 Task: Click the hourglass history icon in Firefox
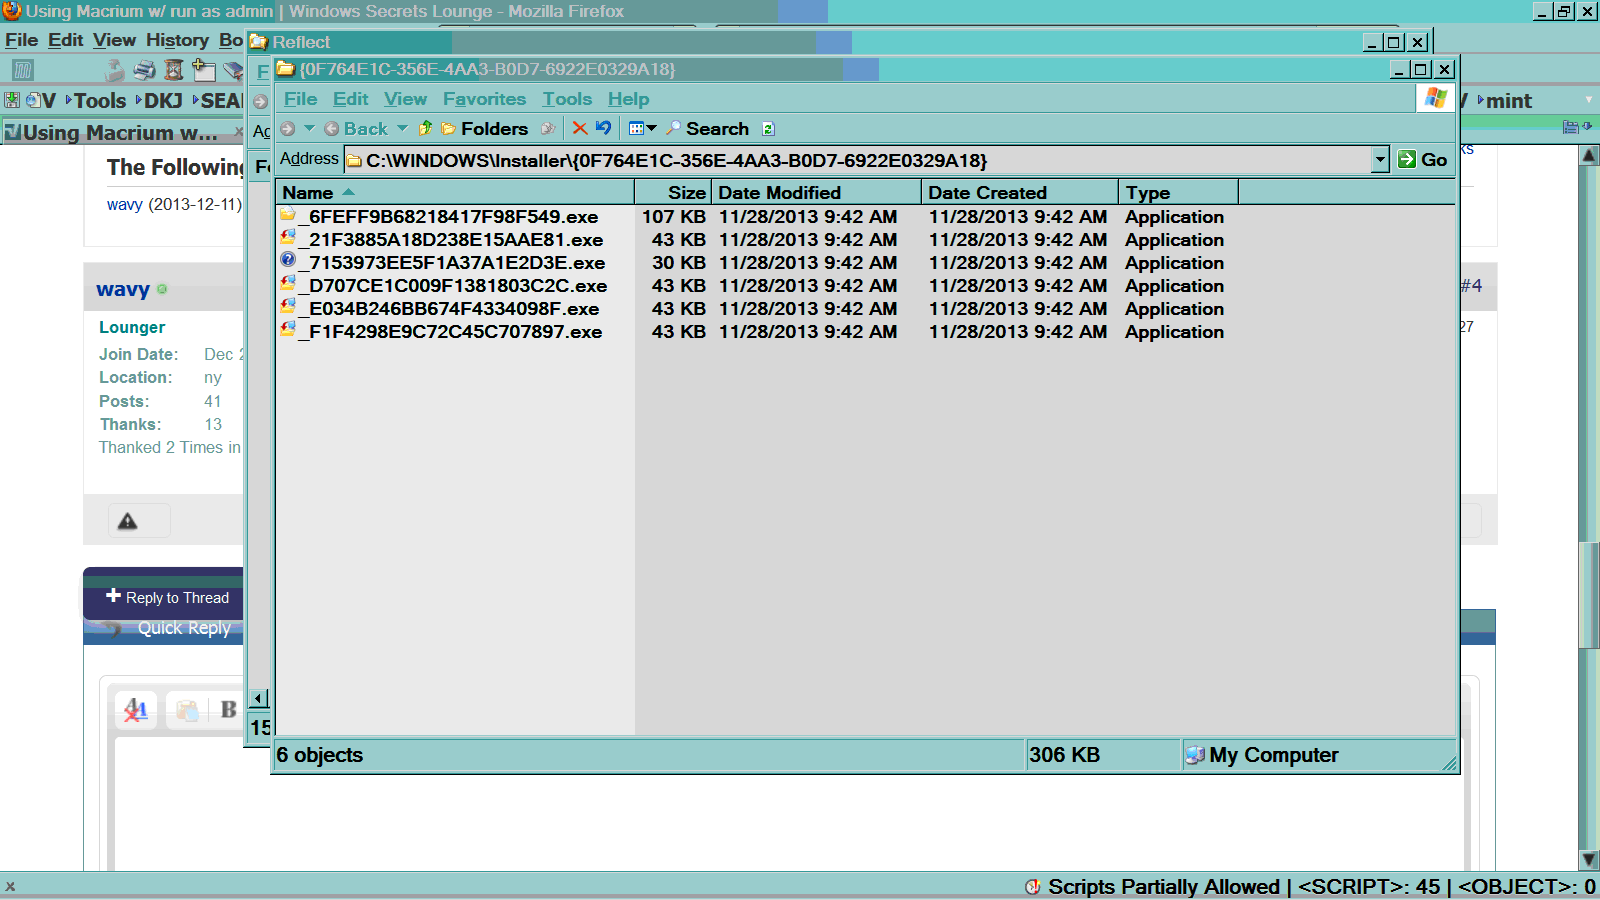pos(174,70)
